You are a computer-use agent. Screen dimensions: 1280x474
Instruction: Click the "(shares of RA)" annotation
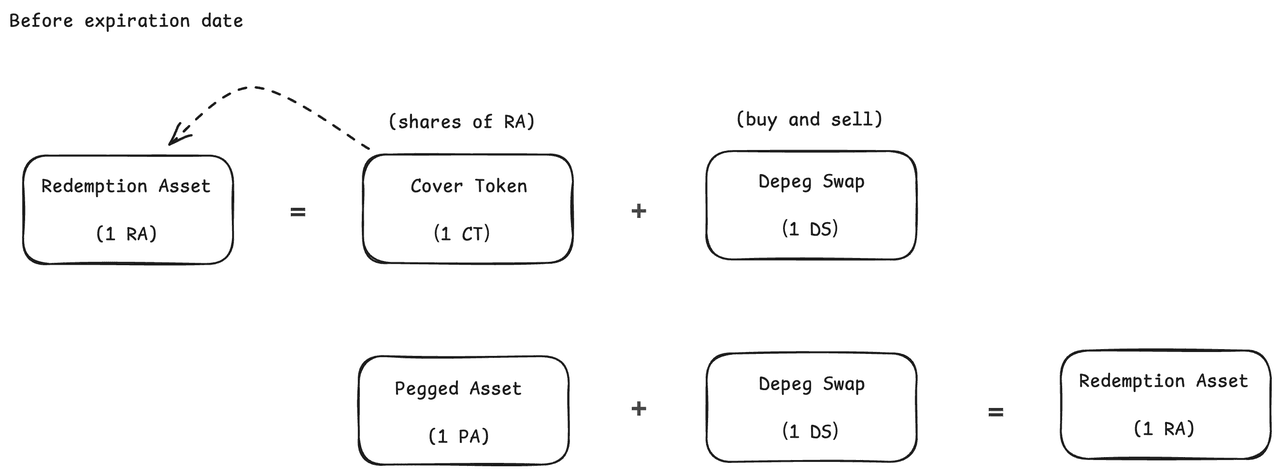pyautogui.click(x=462, y=122)
